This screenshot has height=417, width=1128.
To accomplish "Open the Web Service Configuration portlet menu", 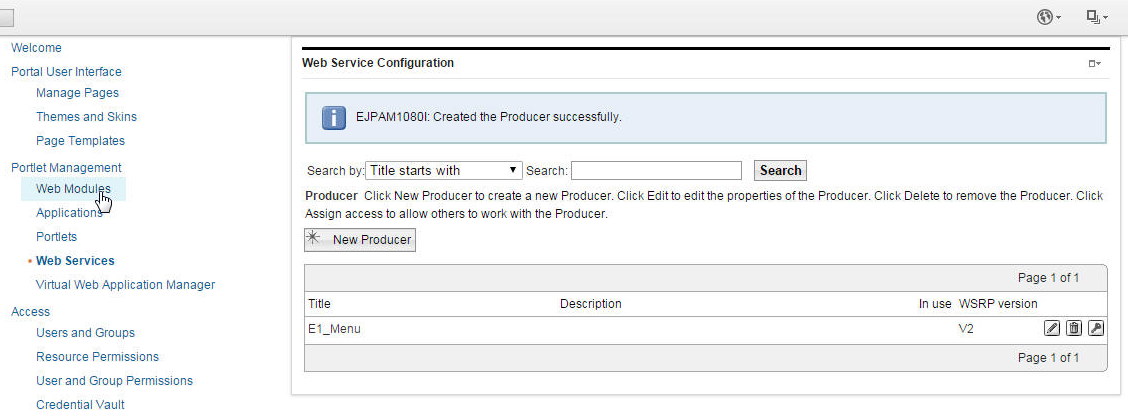I will coord(1095,64).
